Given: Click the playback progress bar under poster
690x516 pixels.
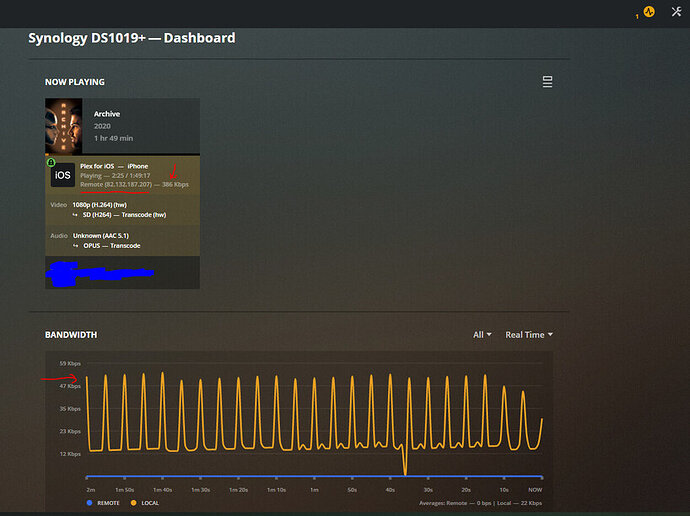Looking at the screenshot, I should point(122,154).
